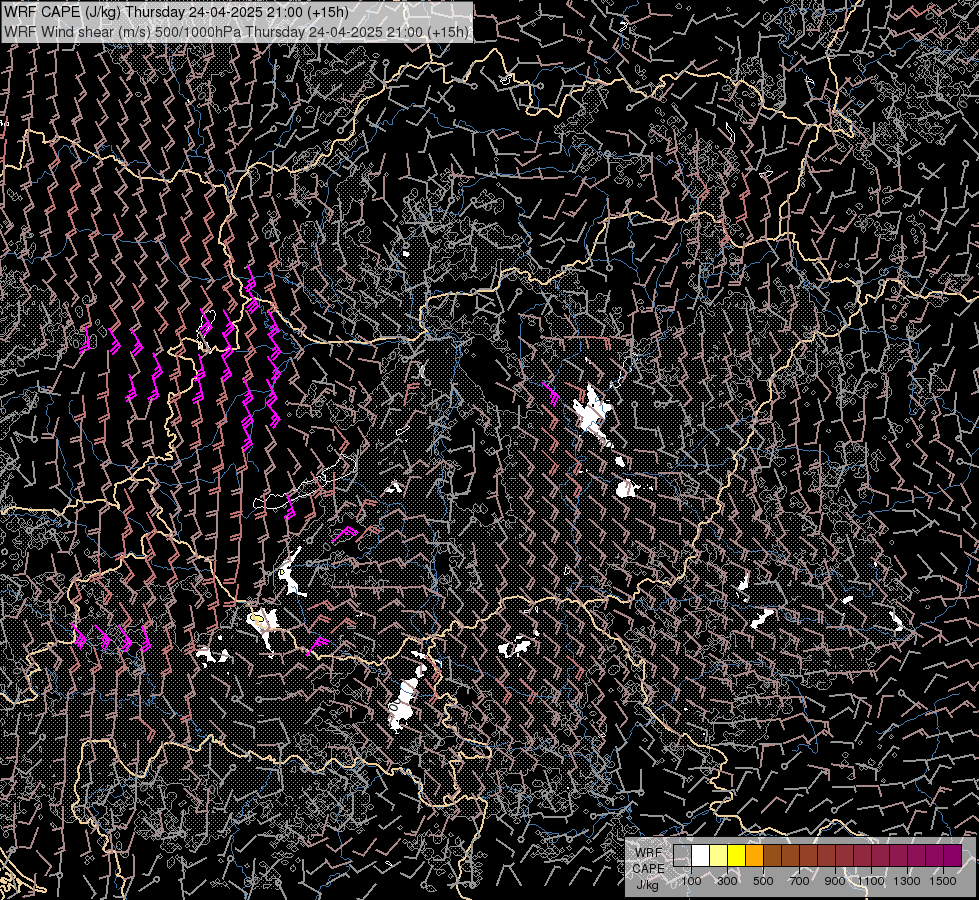Click the WRF Wind shear title line

pos(236,32)
